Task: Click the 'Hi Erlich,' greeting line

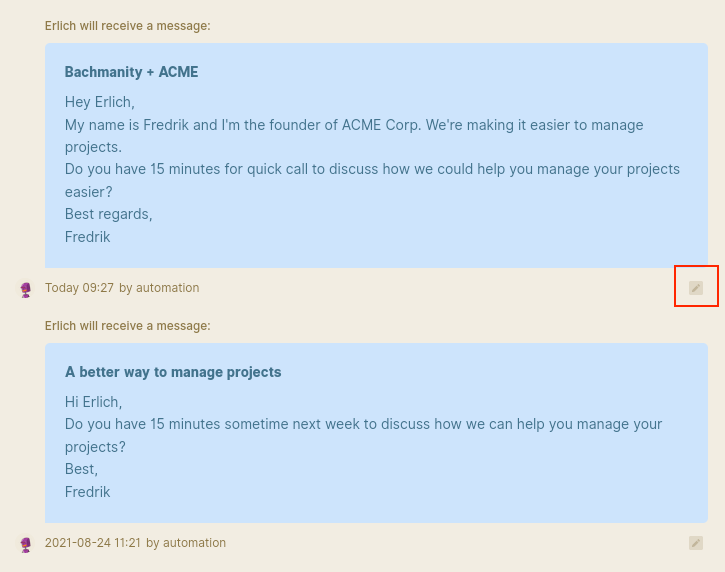Action: (x=93, y=402)
